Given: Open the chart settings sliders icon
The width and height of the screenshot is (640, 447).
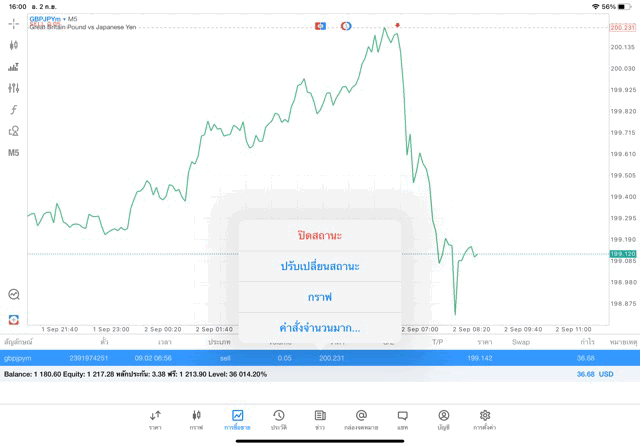Looking at the screenshot, I should [x=13, y=88].
